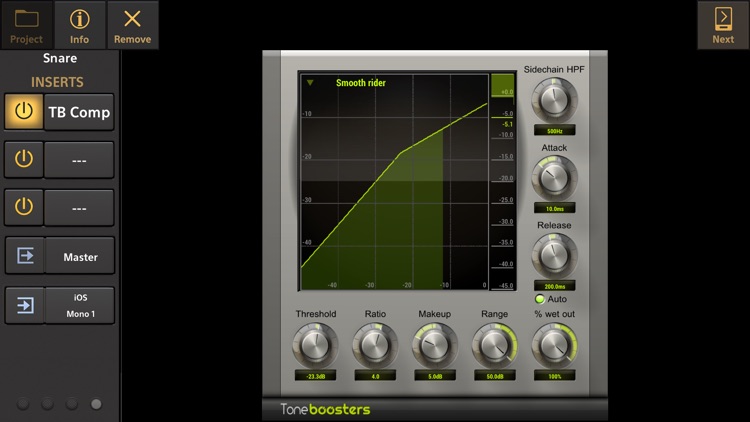
Task: Choose iOS Mono 1 input source
Action: (x=80, y=305)
